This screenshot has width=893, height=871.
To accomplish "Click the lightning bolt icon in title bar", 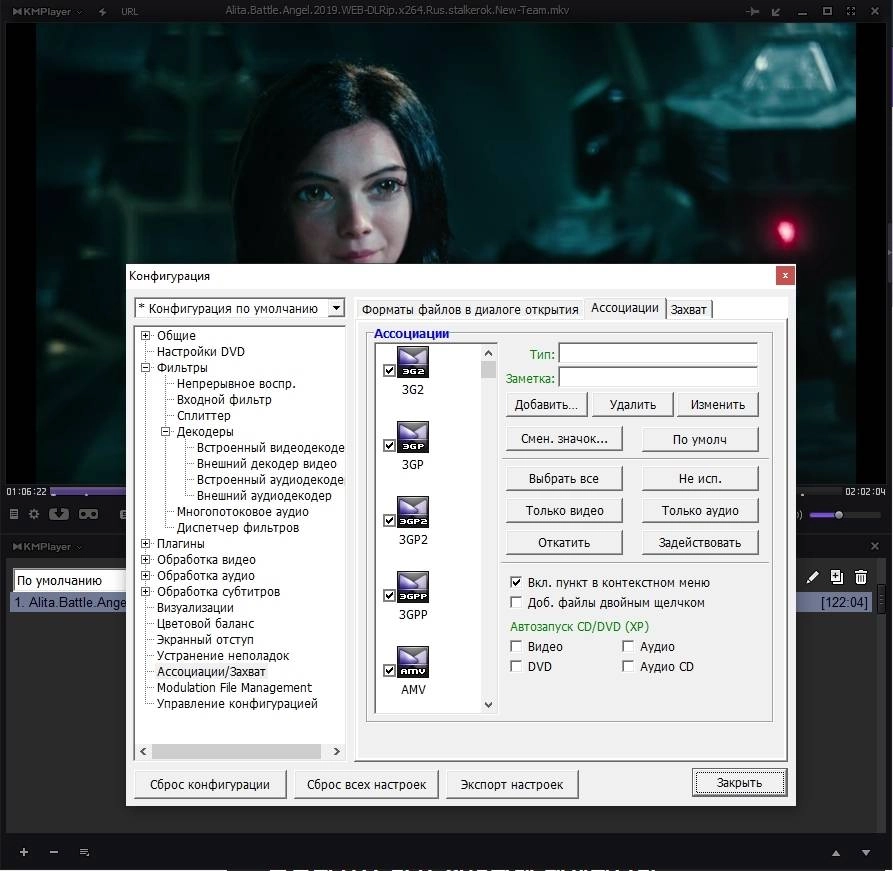I will (103, 11).
